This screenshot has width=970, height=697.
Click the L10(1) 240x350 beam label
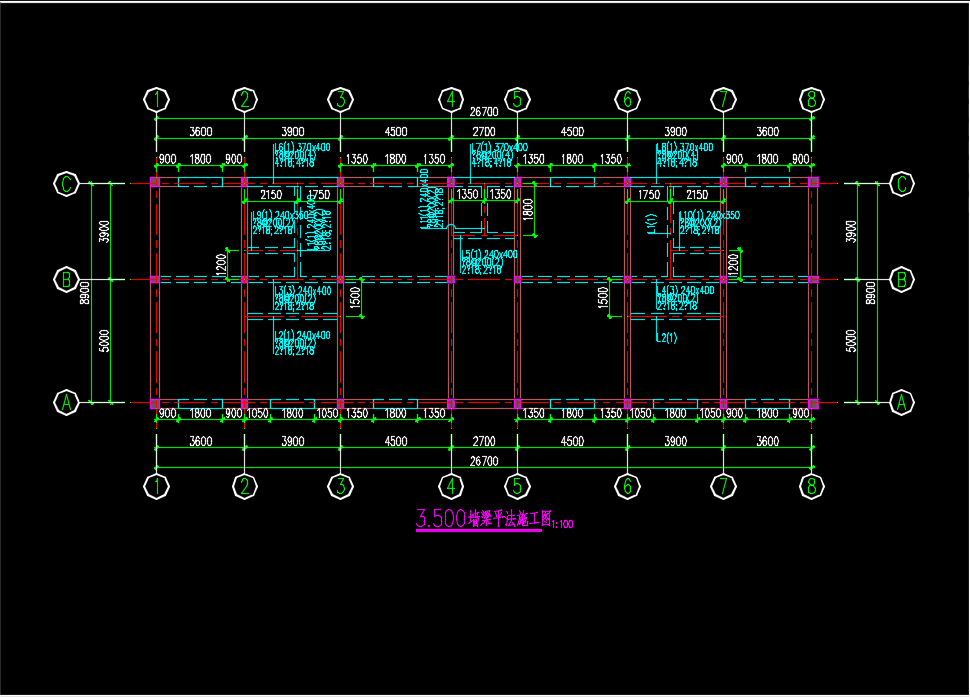(709, 215)
